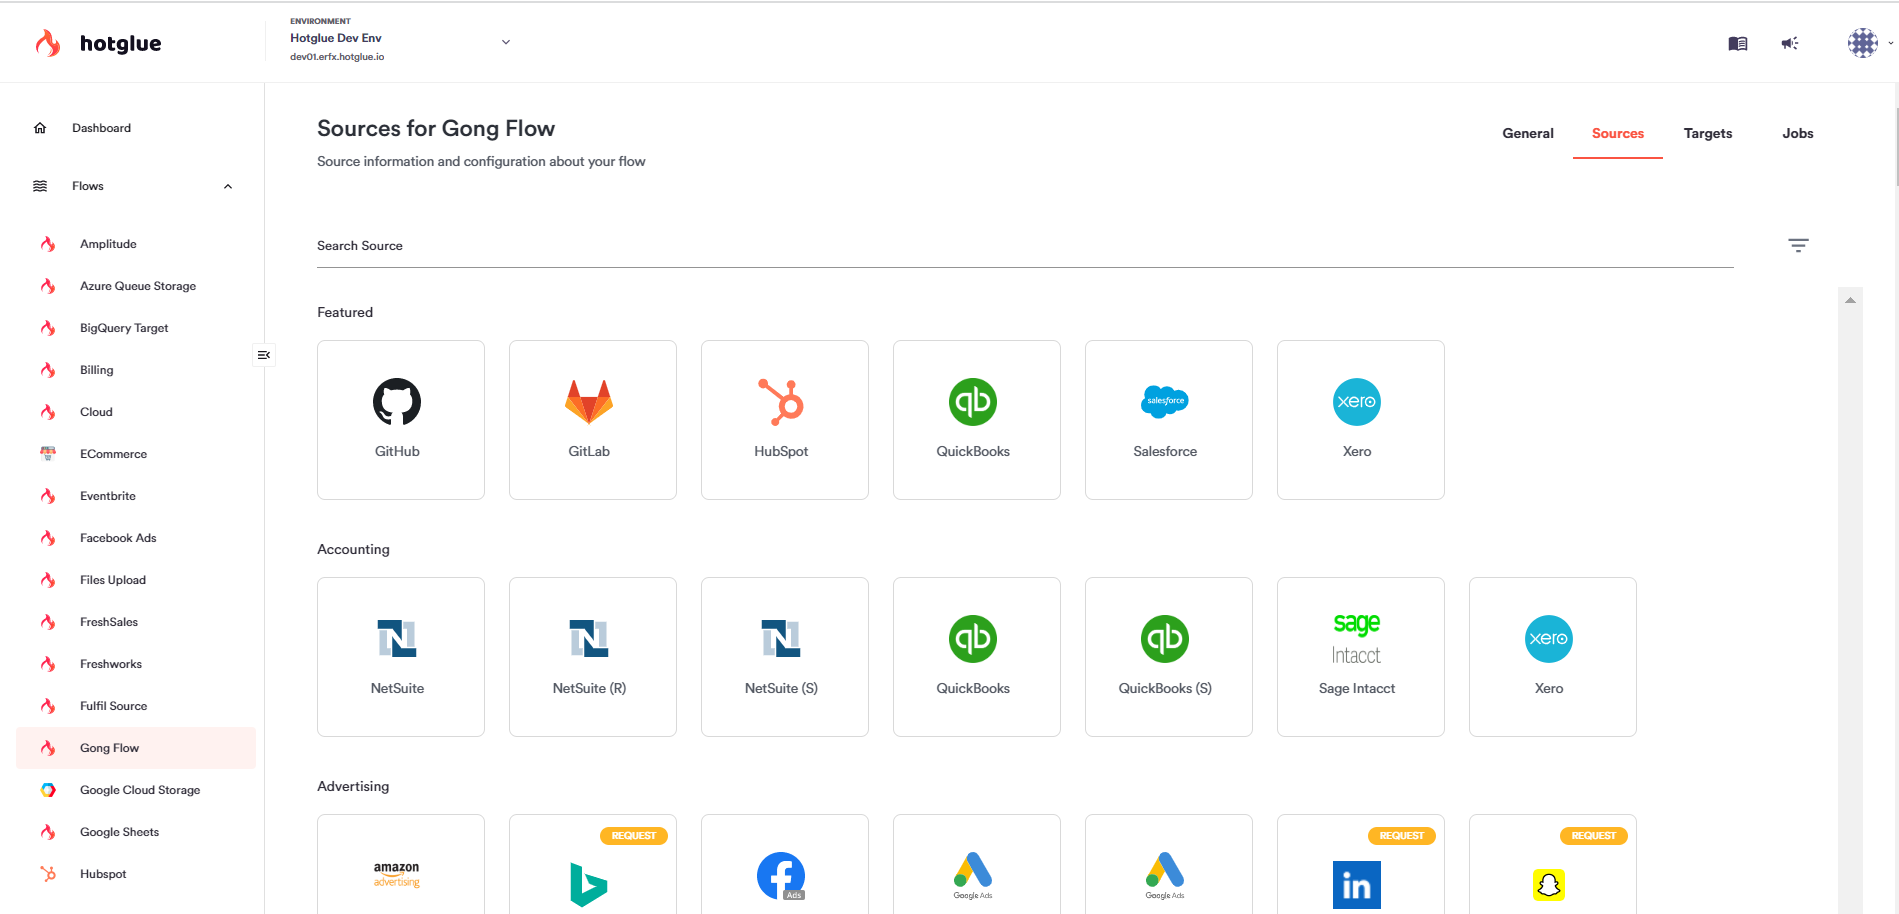Screen dimensions: 1899x914
Task: Pick the Facebook Ads source card
Action: point(785,865)
